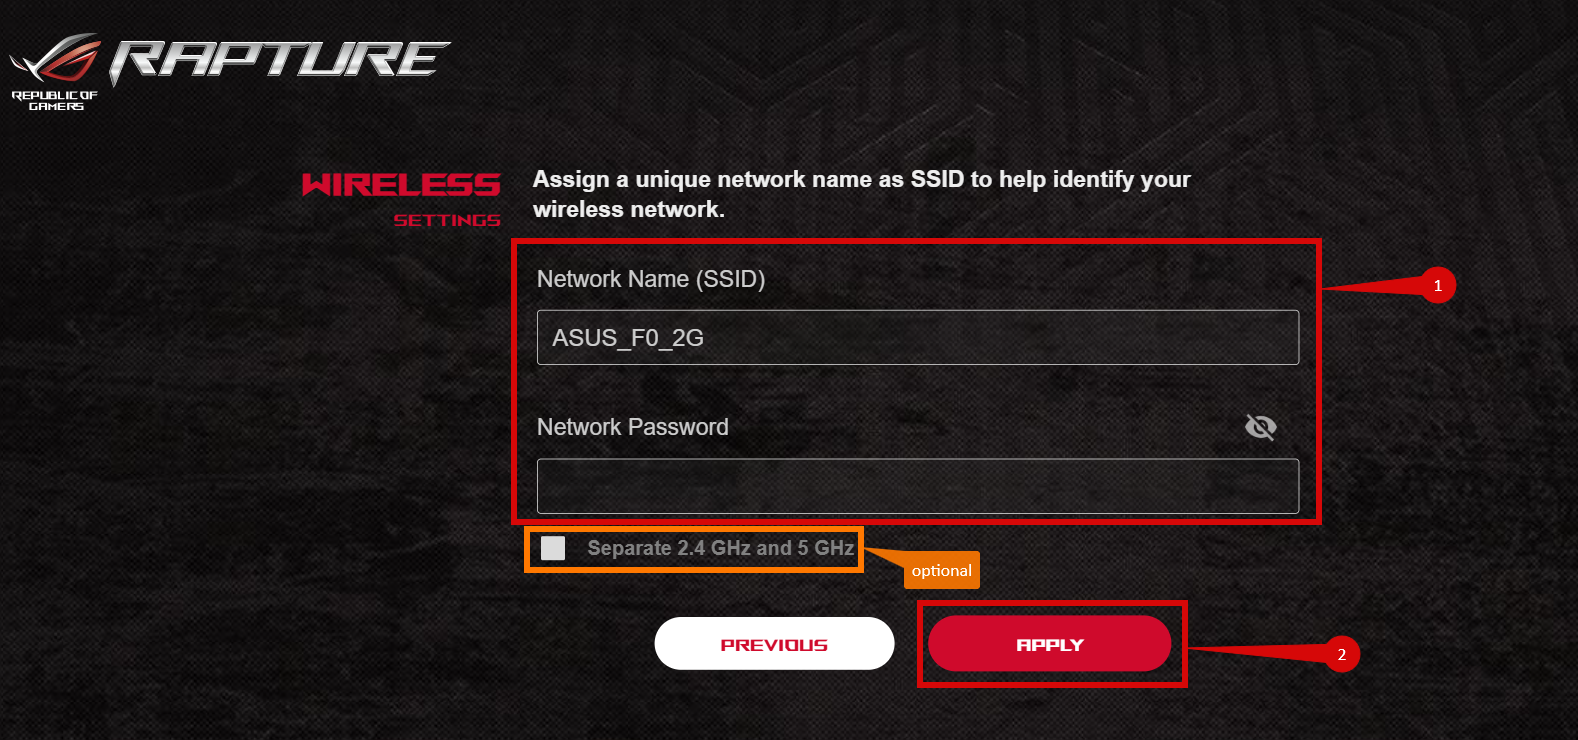Click the Network Name (SSID) label

650,279
